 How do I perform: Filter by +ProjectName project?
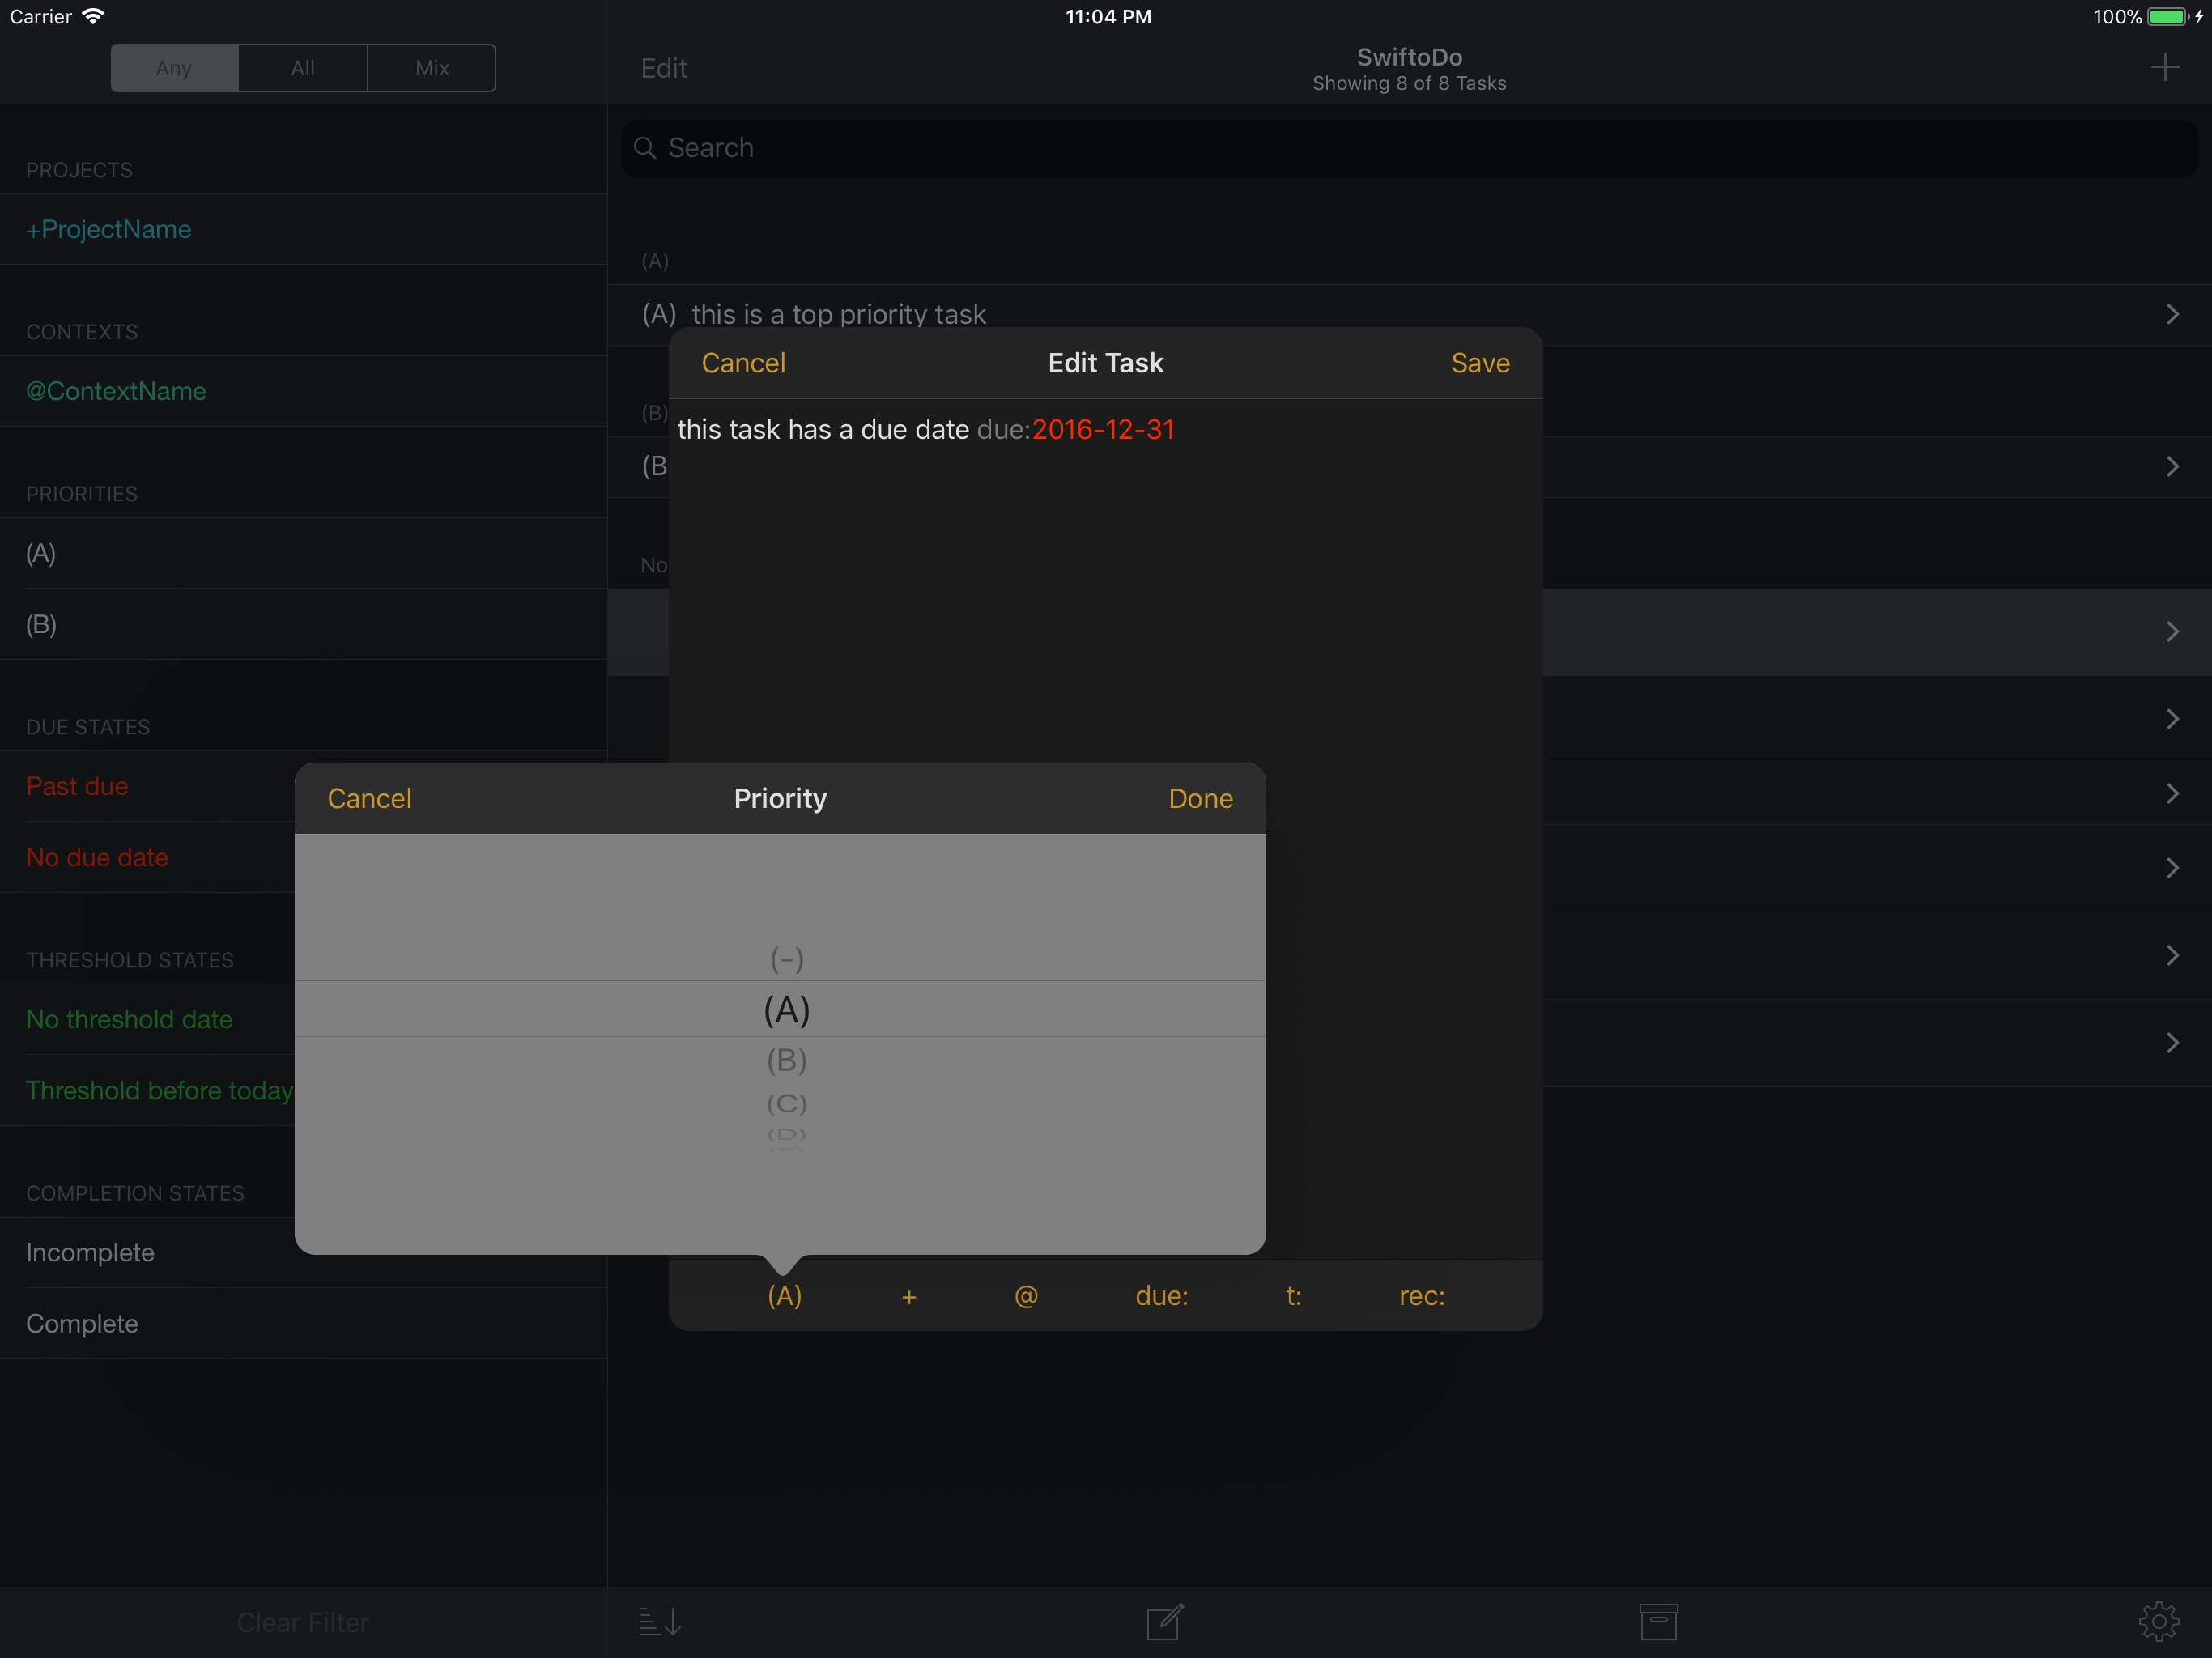pos(303,229)
